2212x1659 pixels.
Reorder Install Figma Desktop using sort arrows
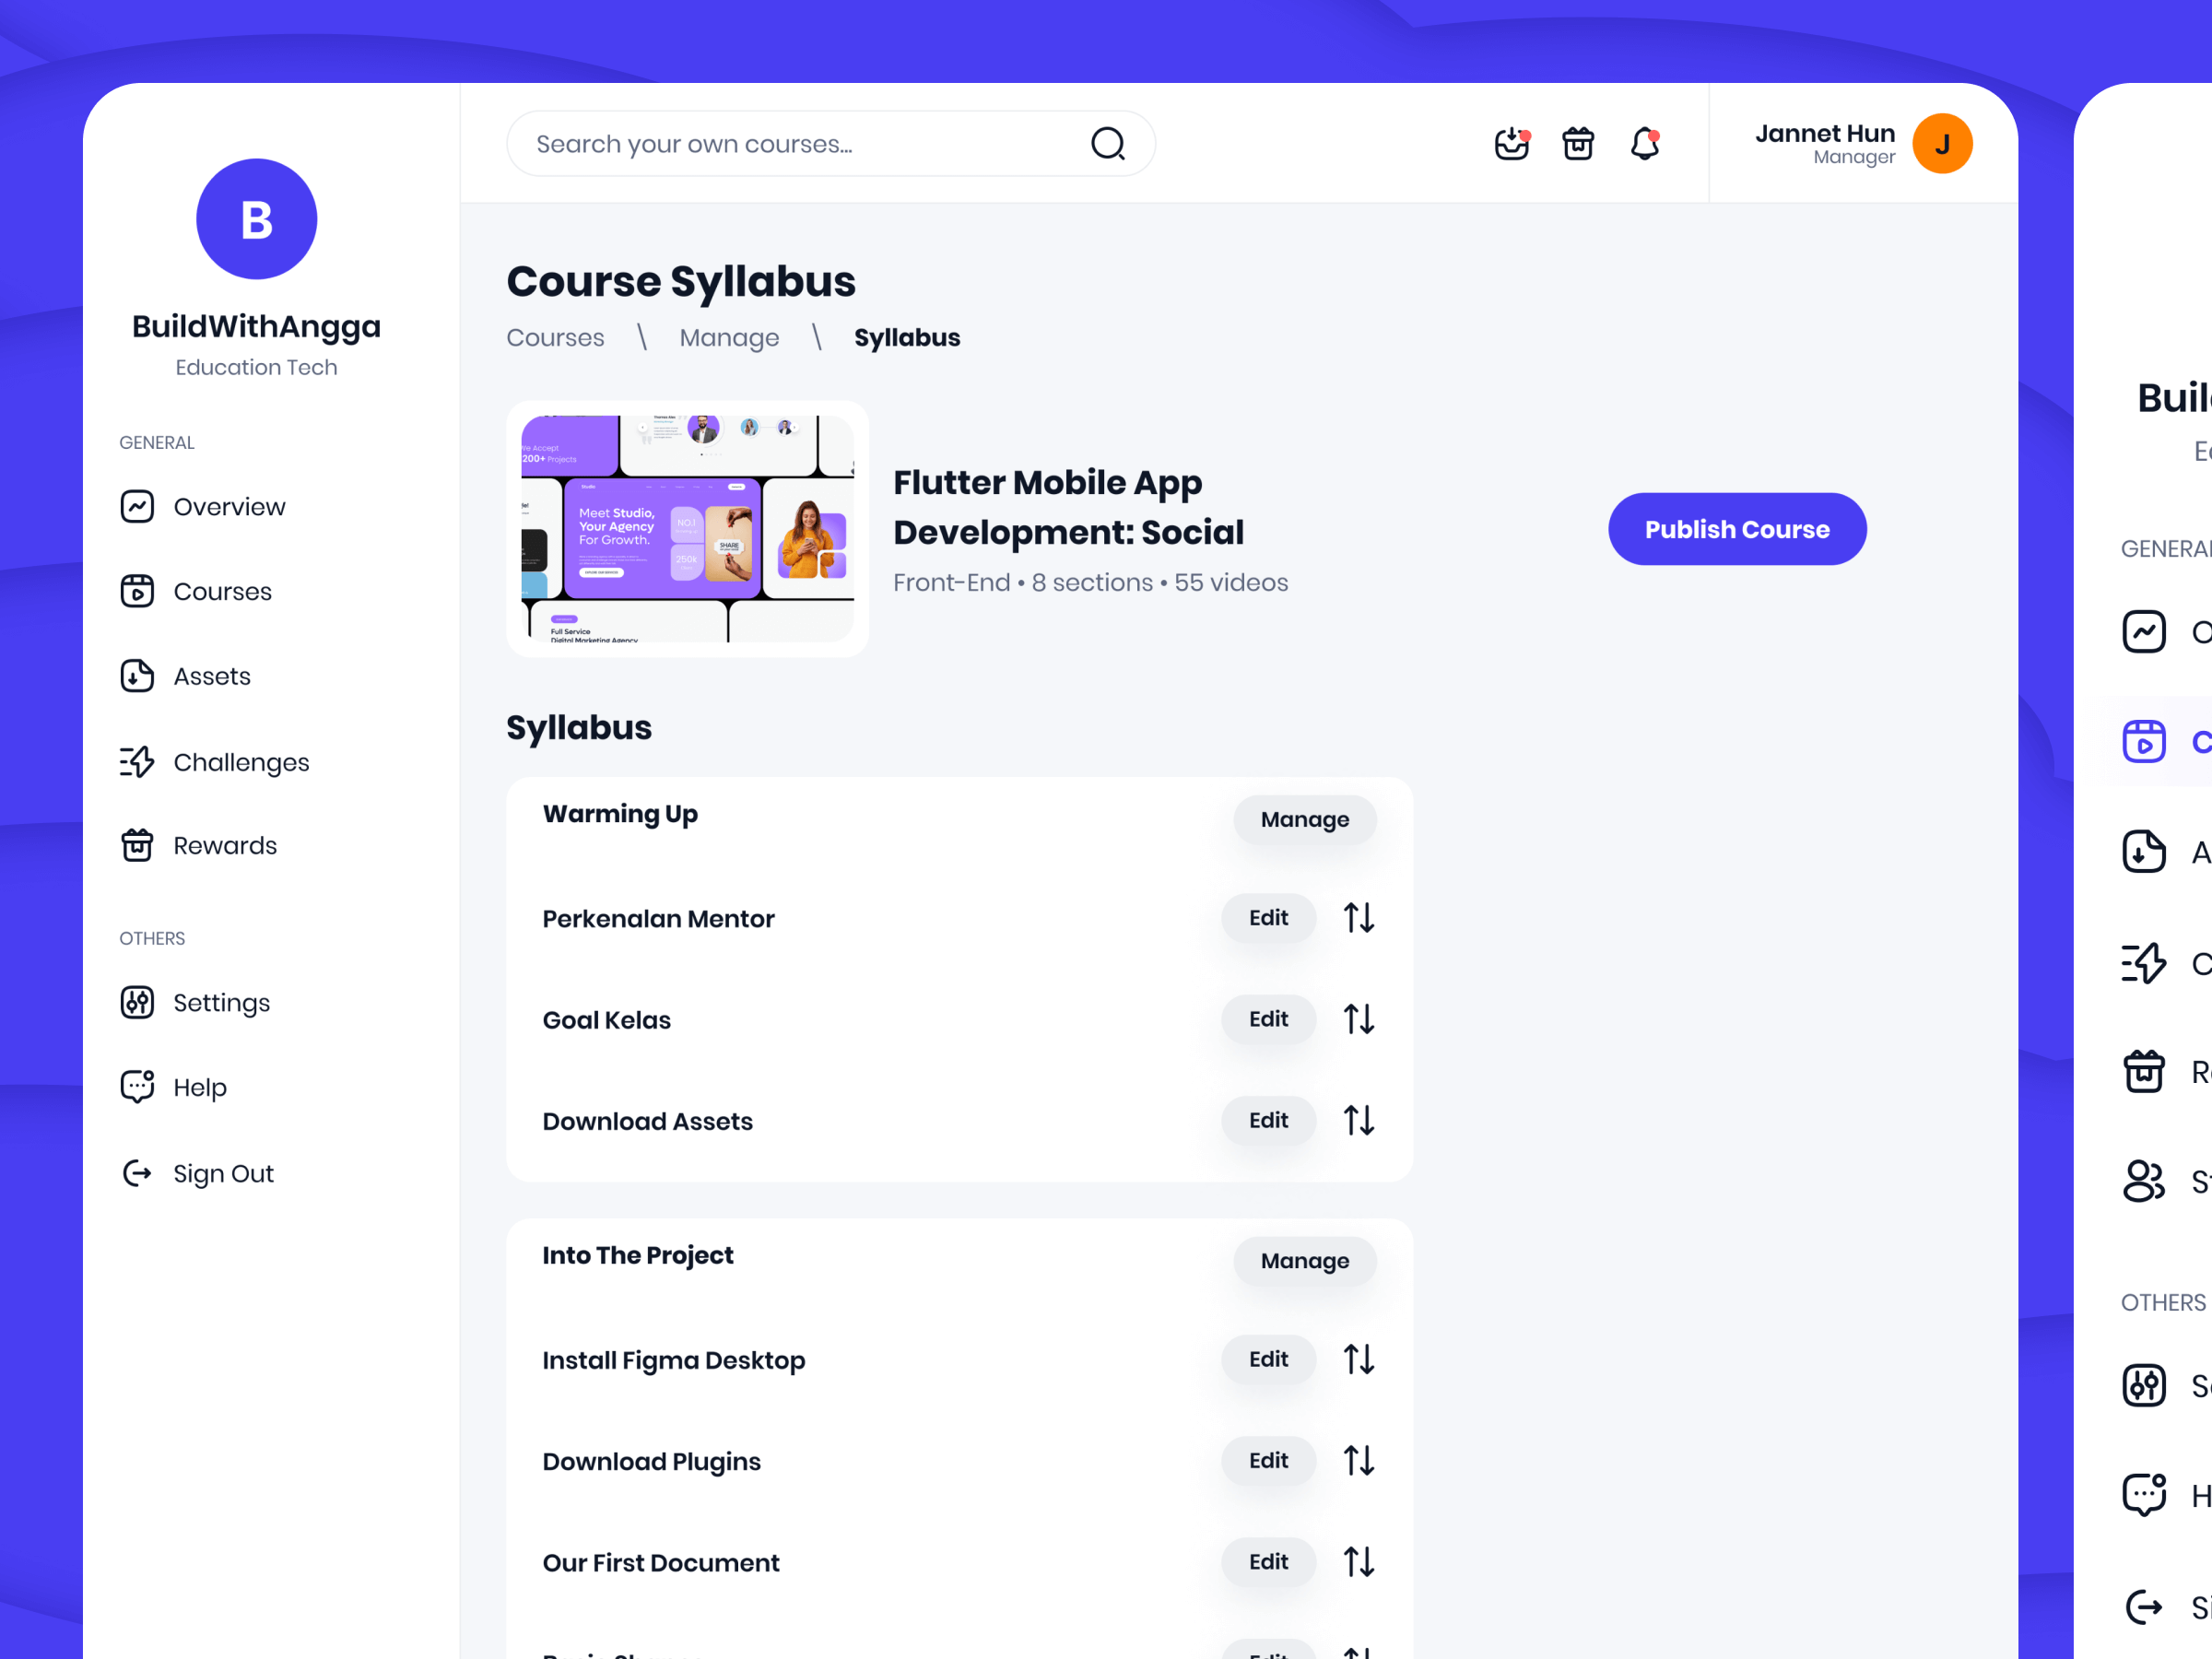pos(1359,1359)
